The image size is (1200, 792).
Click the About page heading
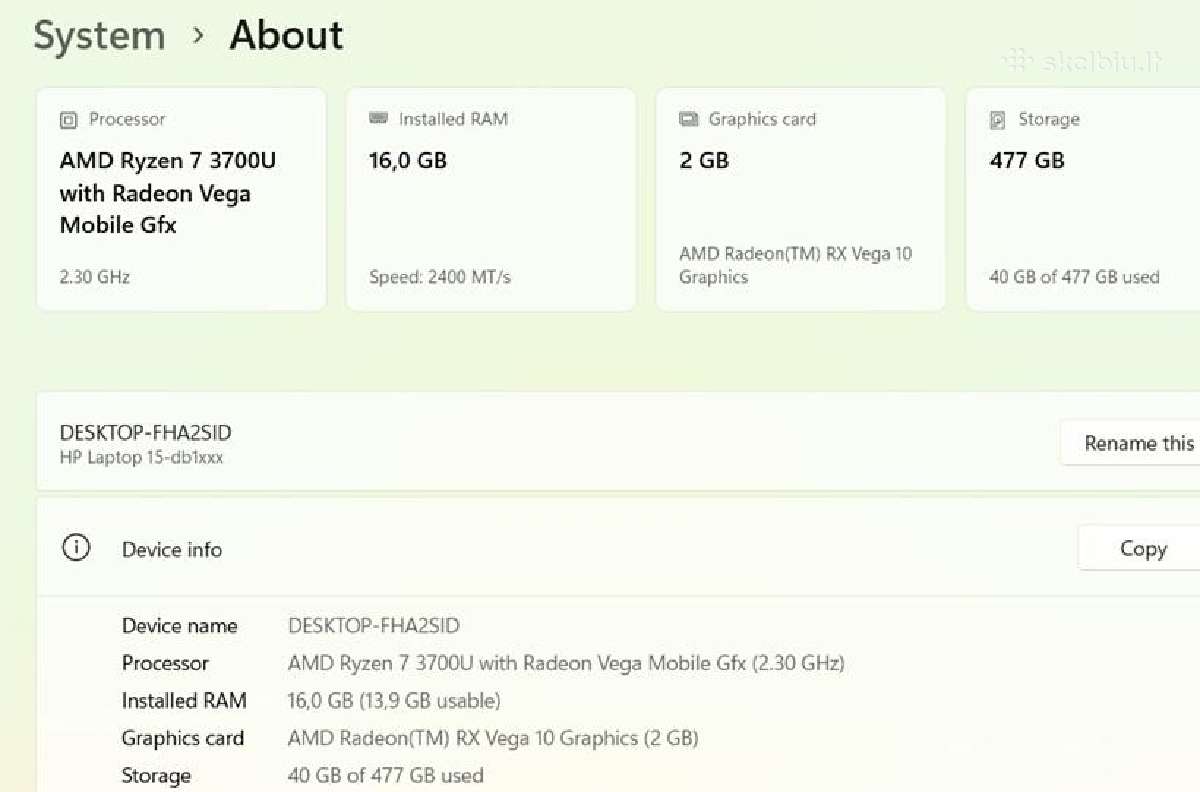(286, 36)
